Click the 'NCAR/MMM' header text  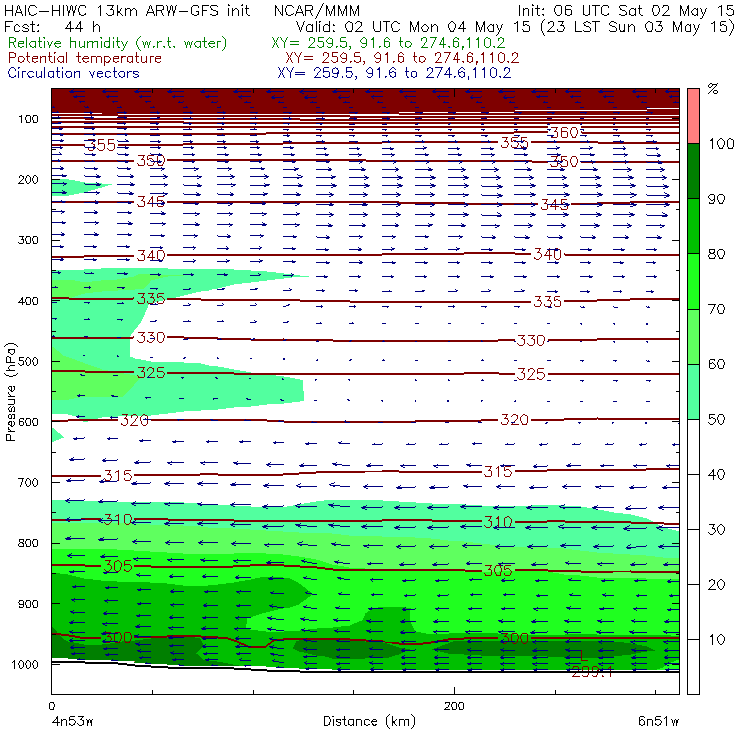tap(317, 11)
